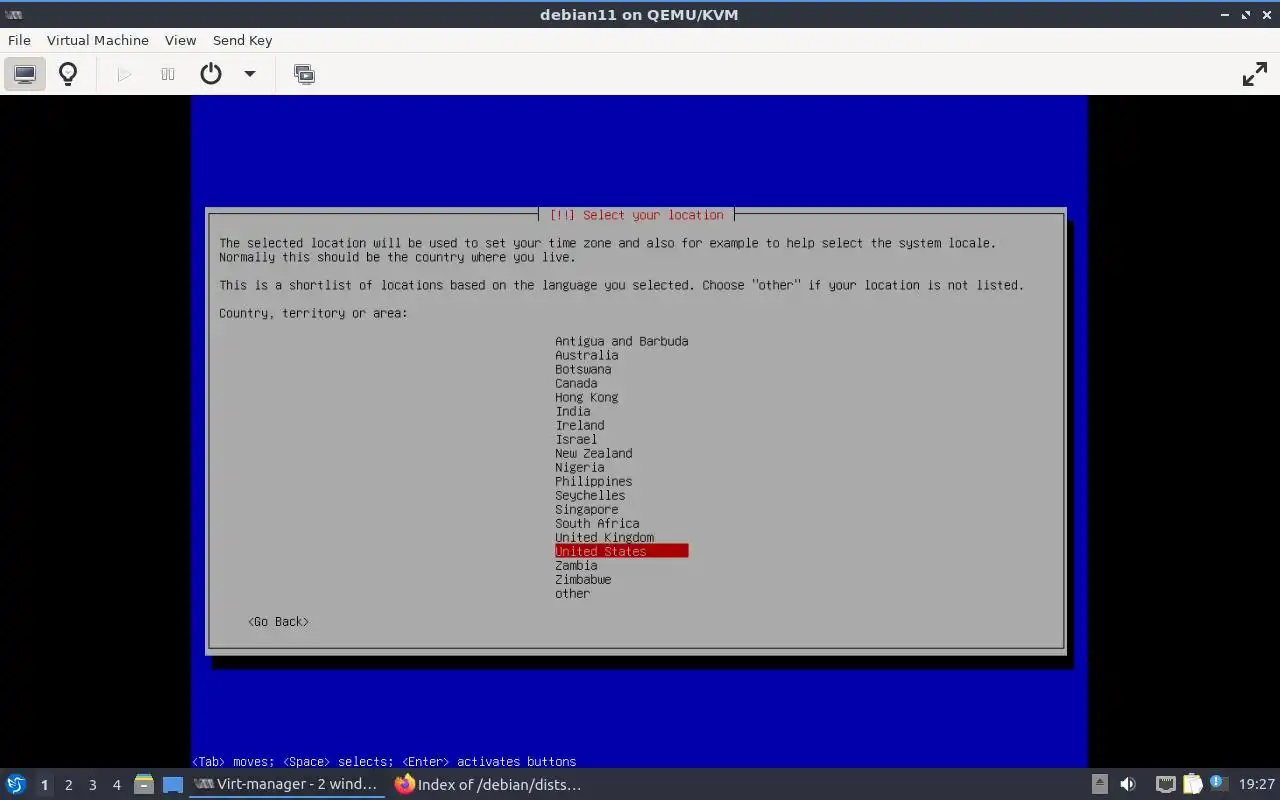Click the notification tray icon
This screenshot has height=800, width=1280.
click(1218, 784)
